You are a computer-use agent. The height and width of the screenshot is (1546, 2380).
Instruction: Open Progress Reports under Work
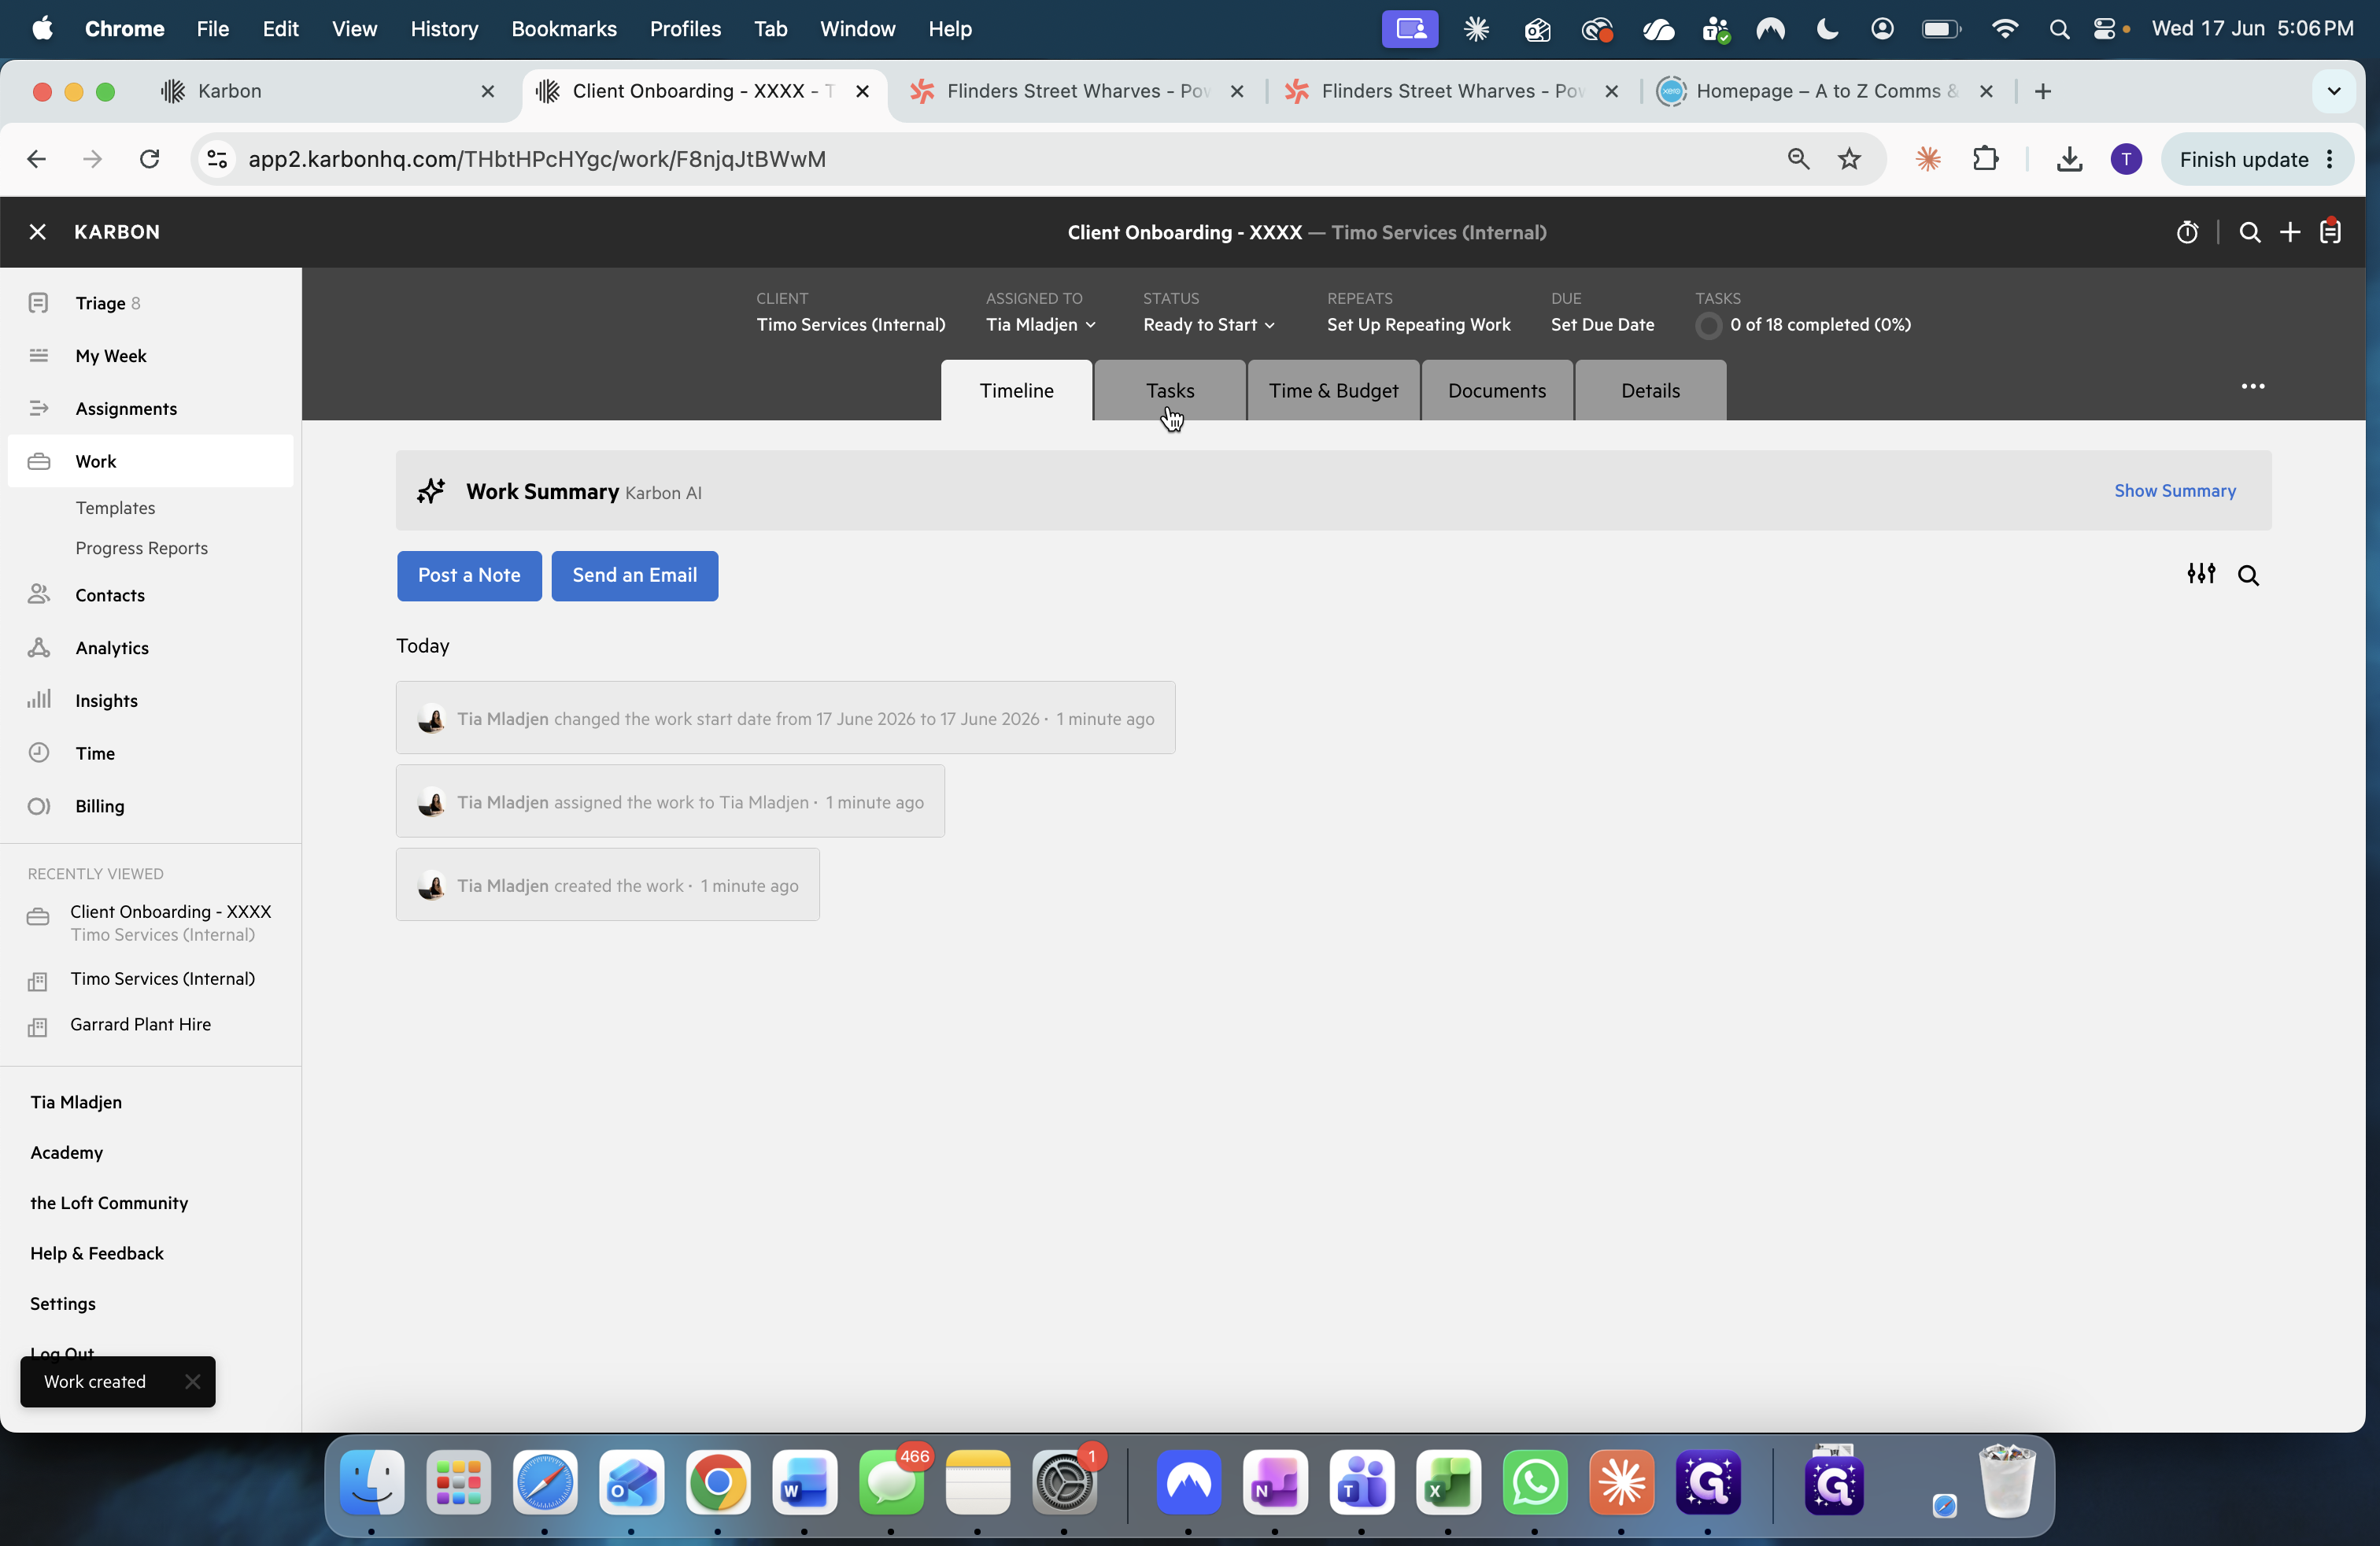141,548
